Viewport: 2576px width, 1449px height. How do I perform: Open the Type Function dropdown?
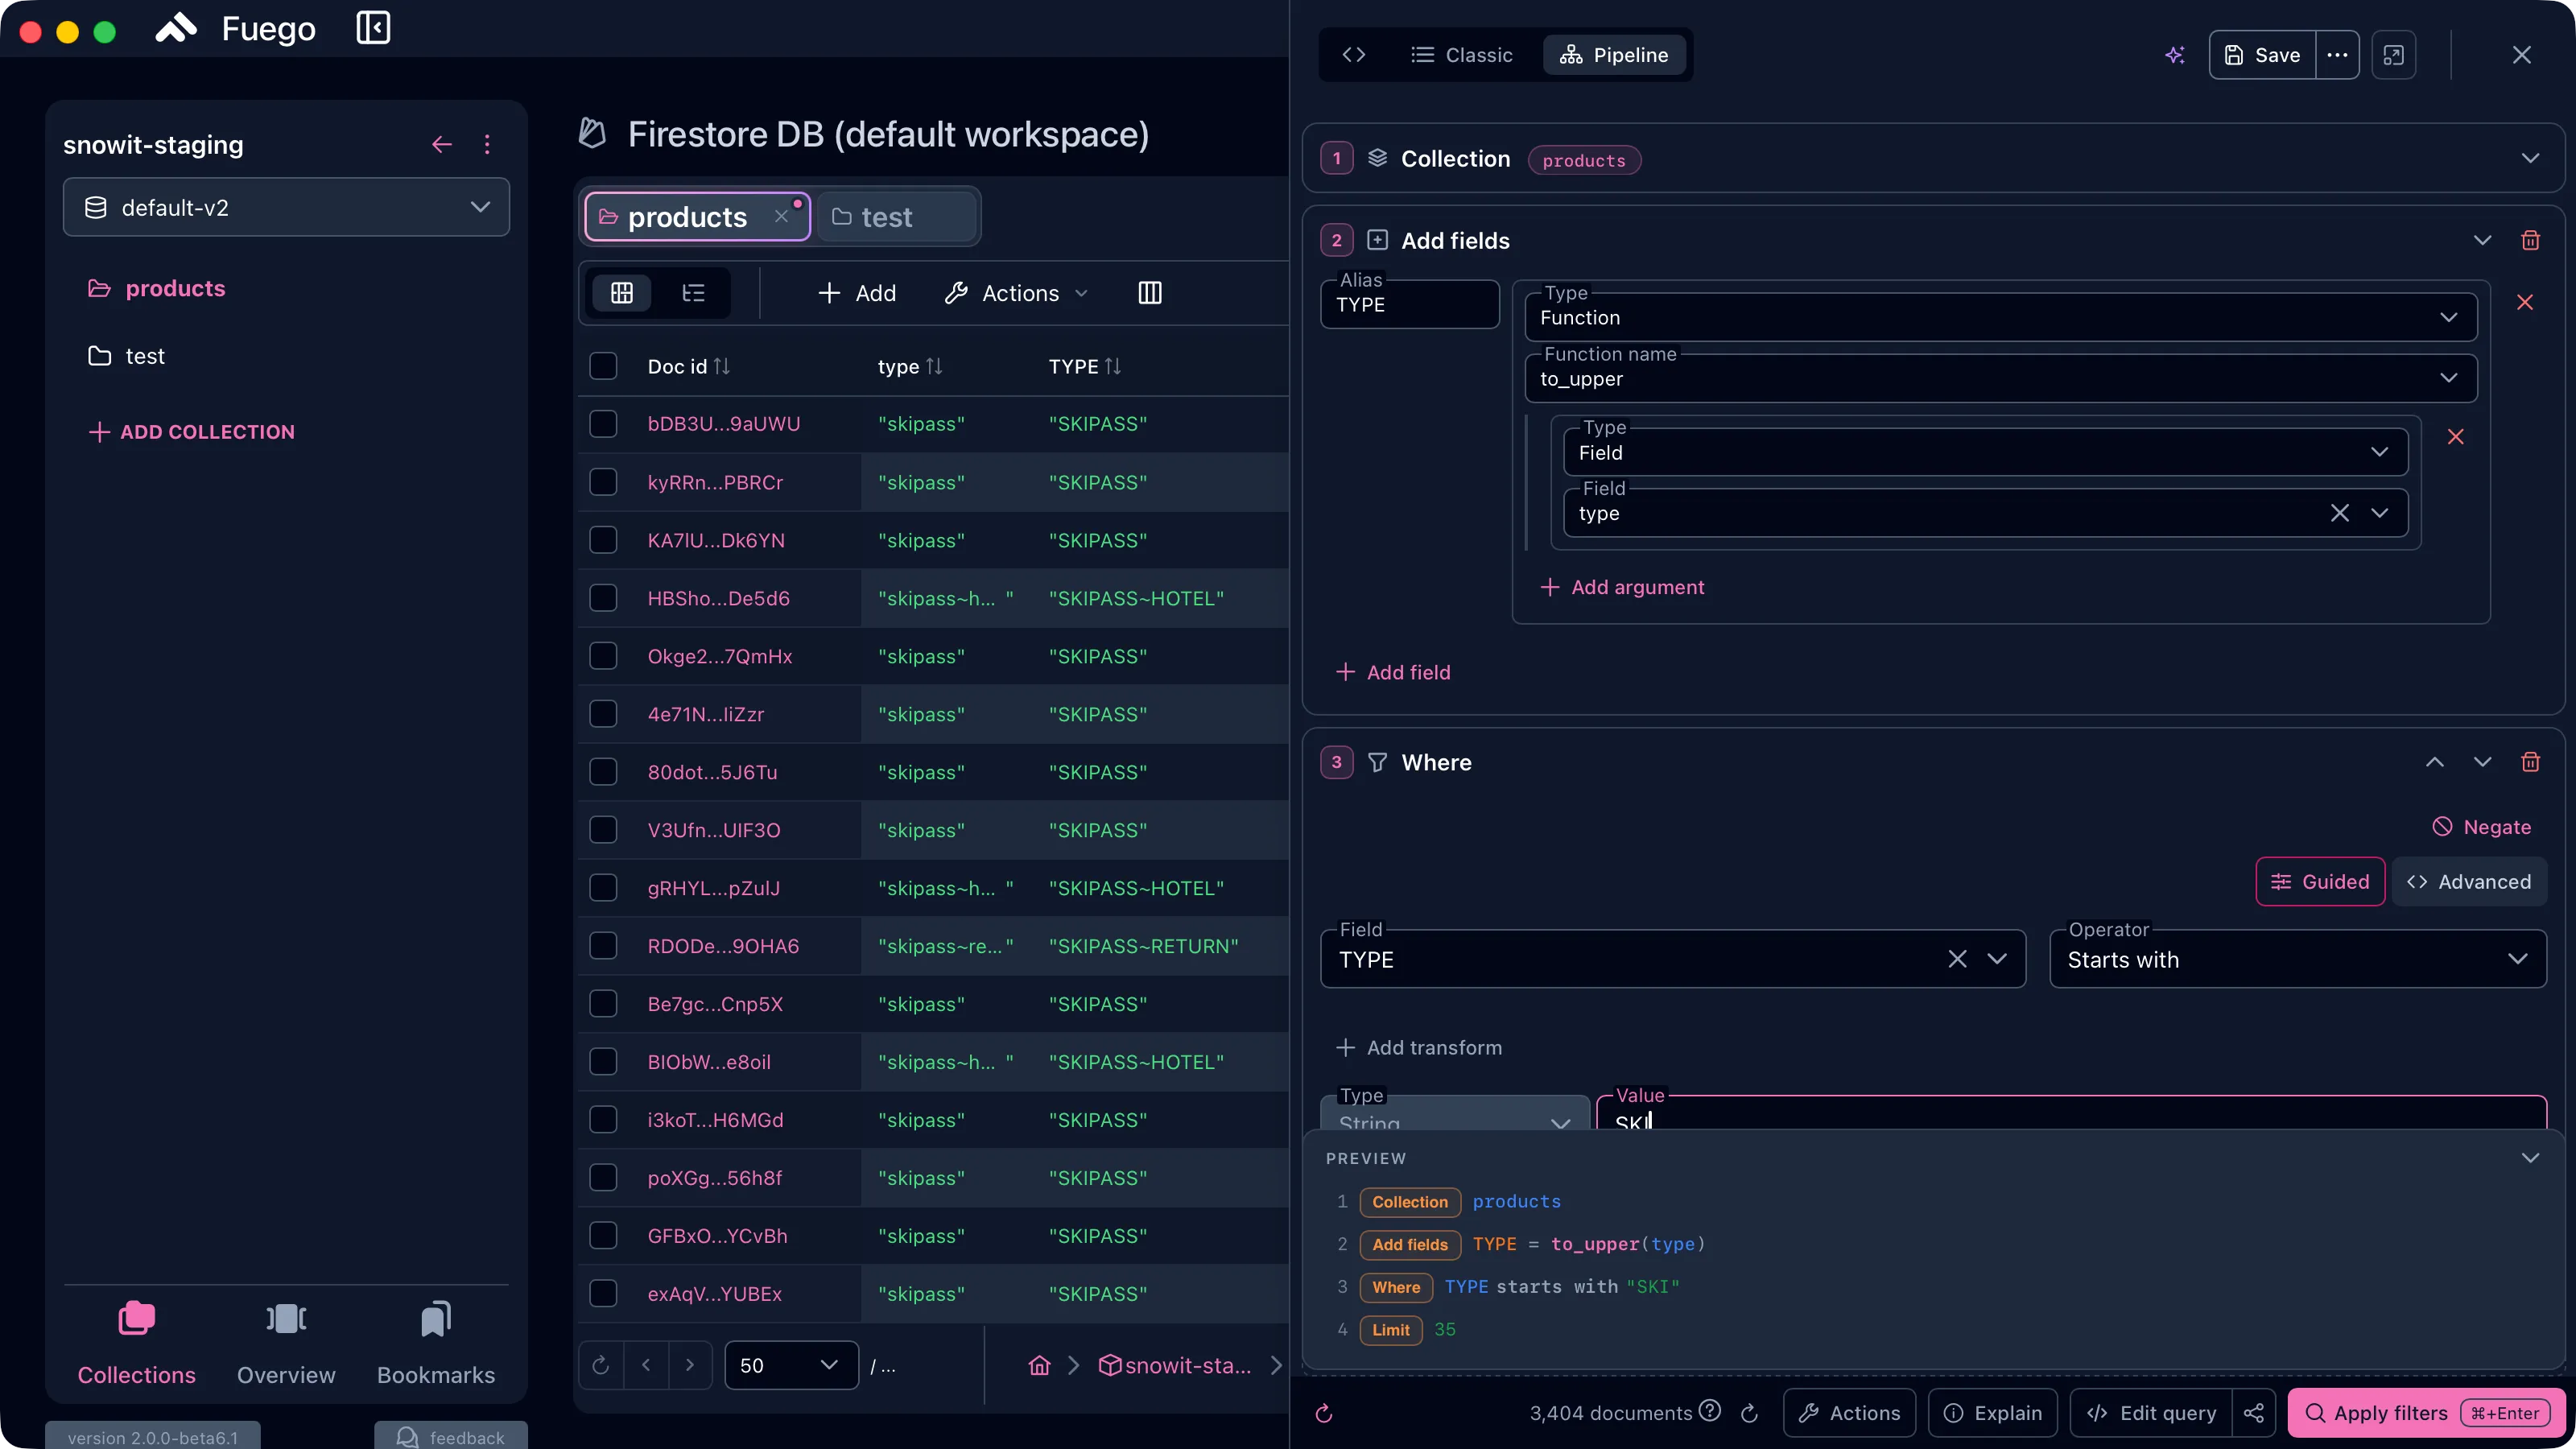(2000, 317)
